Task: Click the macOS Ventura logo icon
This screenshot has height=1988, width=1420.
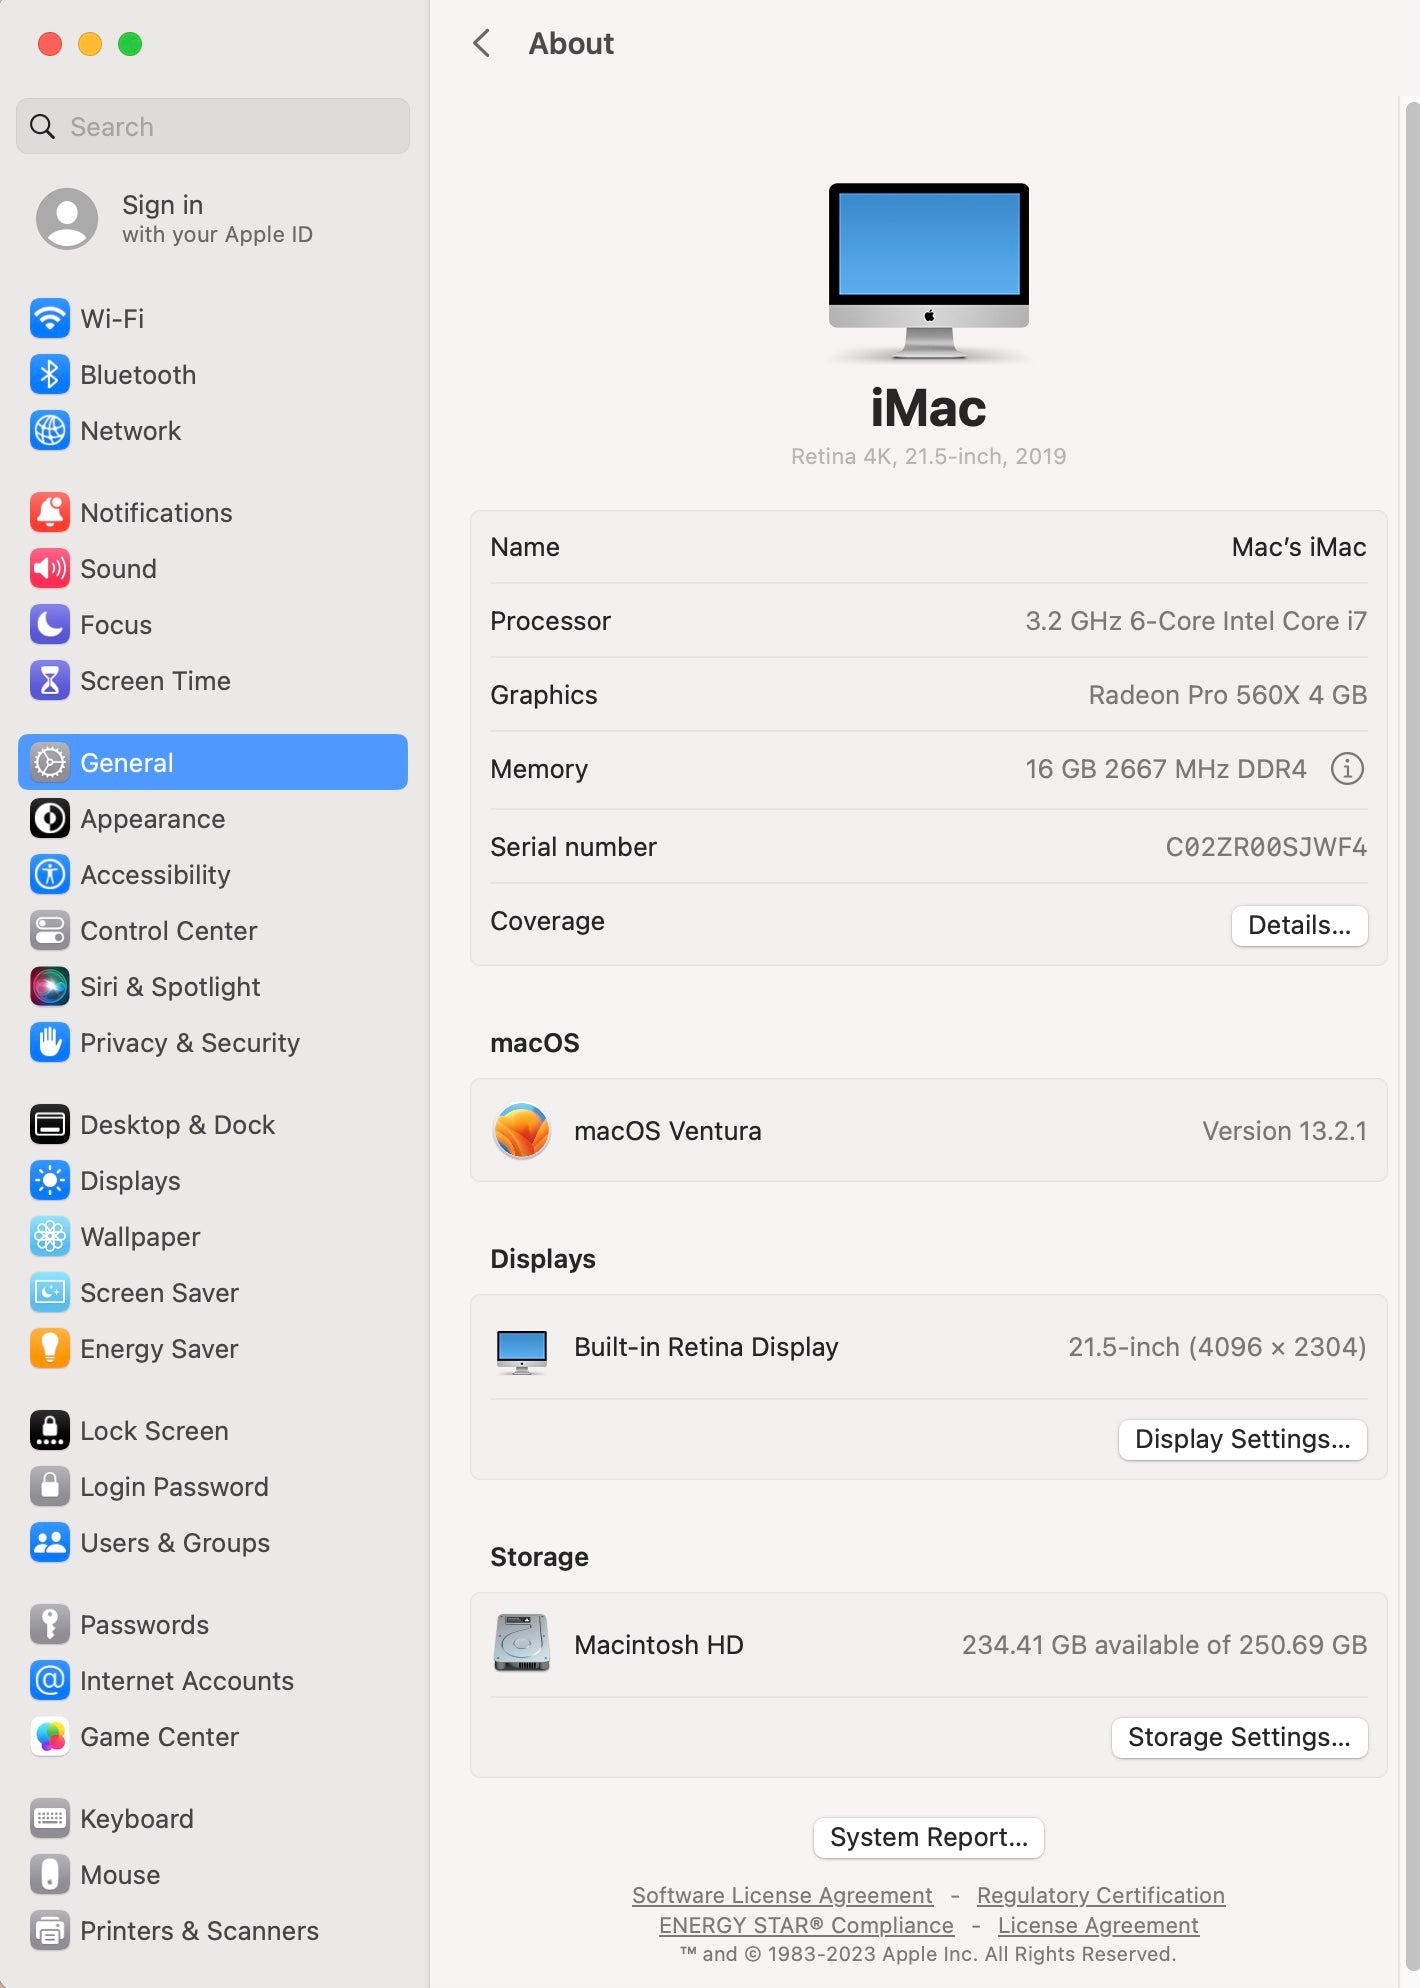Action: pos(522,1131)
